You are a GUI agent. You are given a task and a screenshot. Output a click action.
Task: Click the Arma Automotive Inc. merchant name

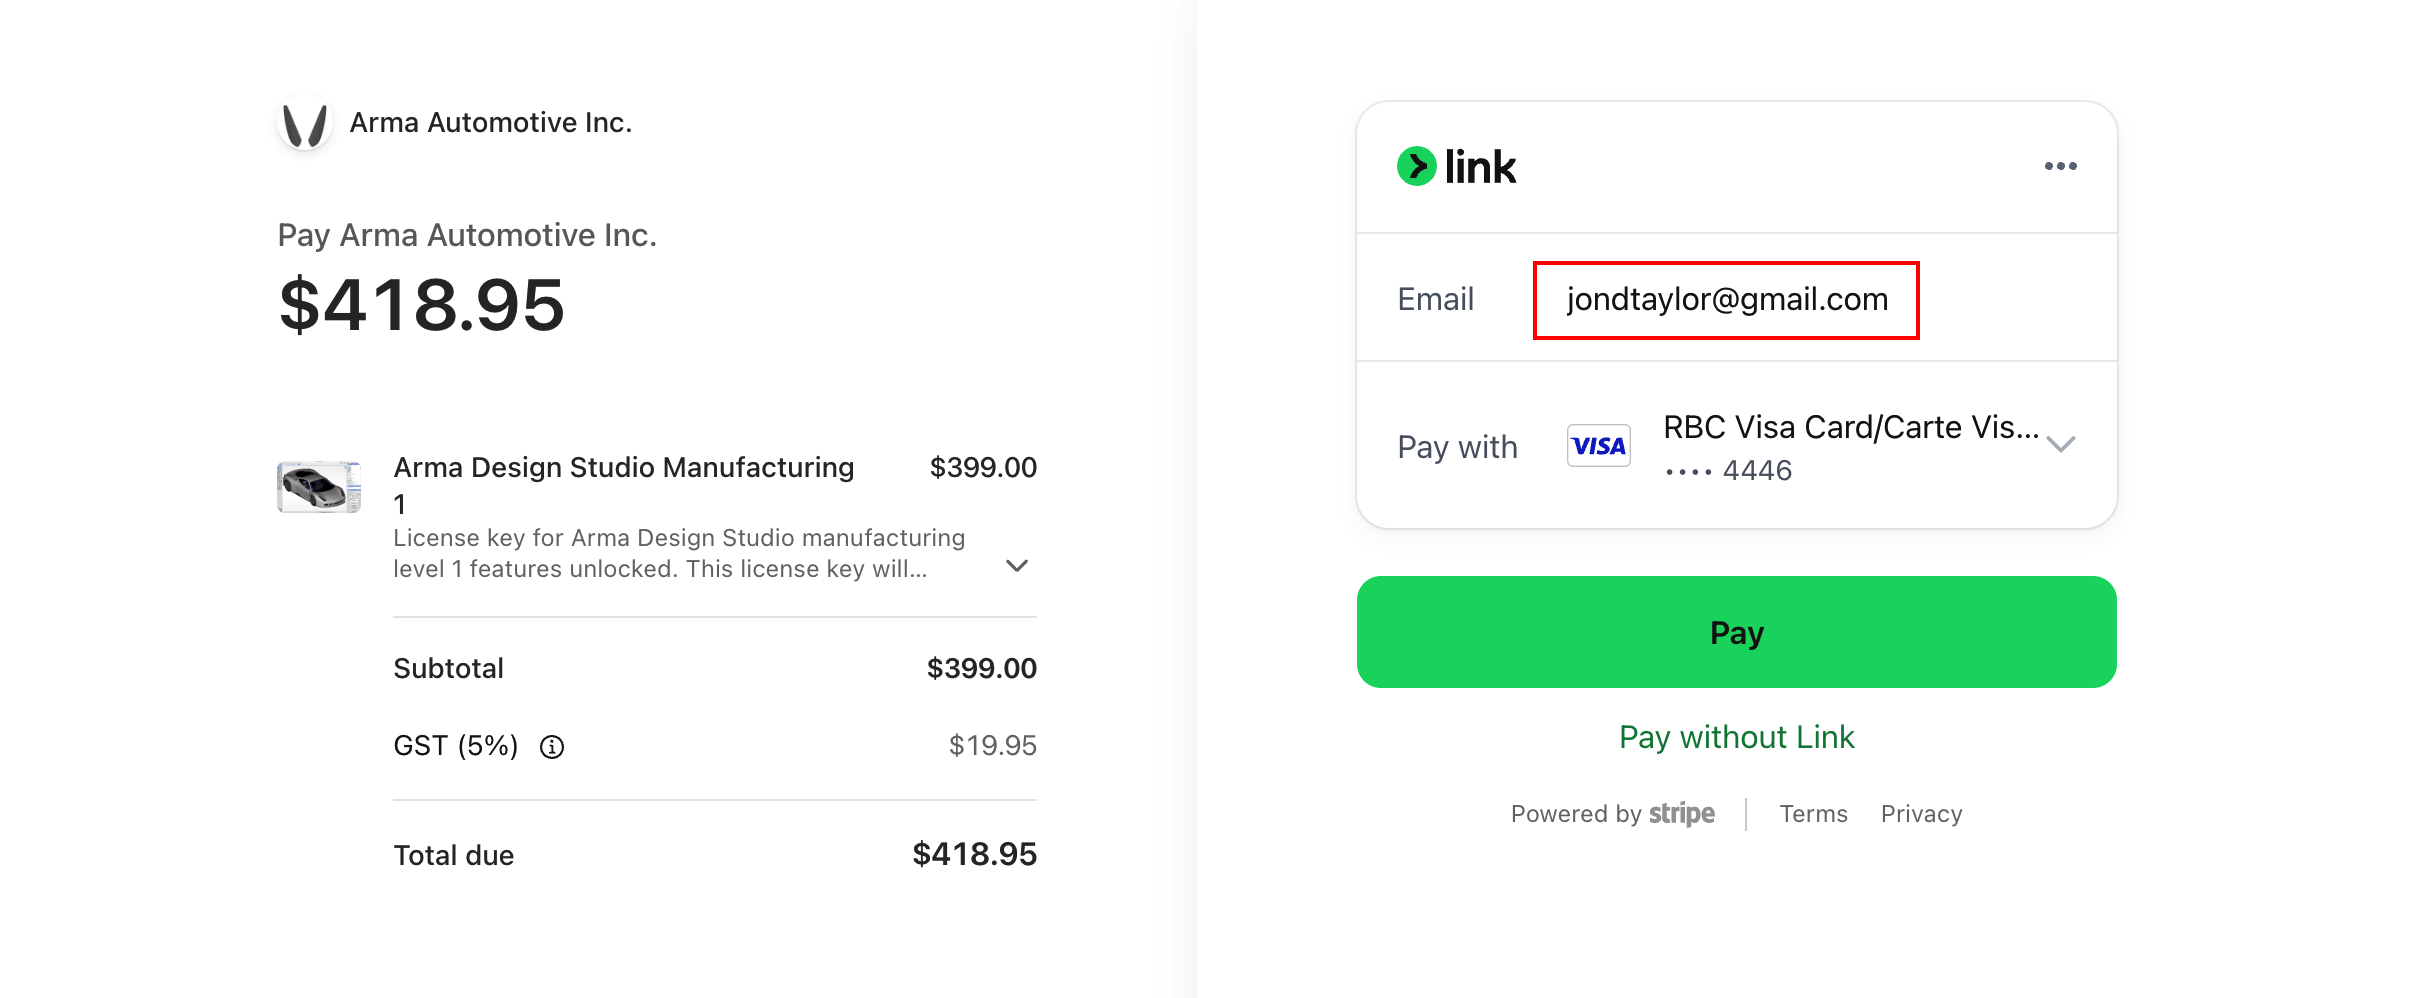pyautogui.click(x=490, y=123)
